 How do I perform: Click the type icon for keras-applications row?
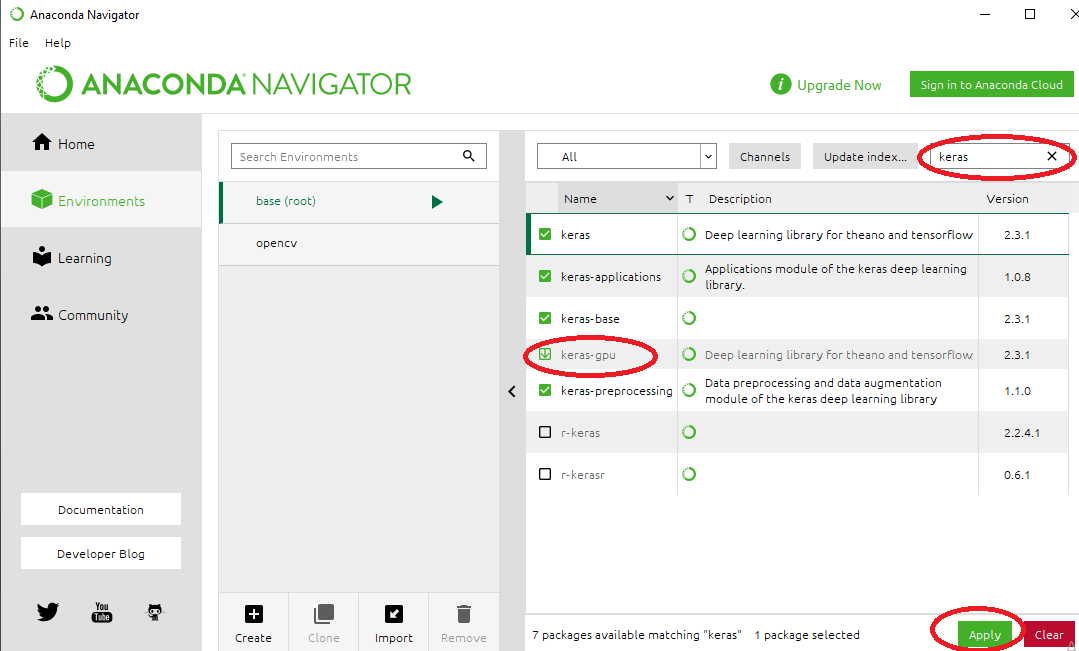tap(689, 276)
